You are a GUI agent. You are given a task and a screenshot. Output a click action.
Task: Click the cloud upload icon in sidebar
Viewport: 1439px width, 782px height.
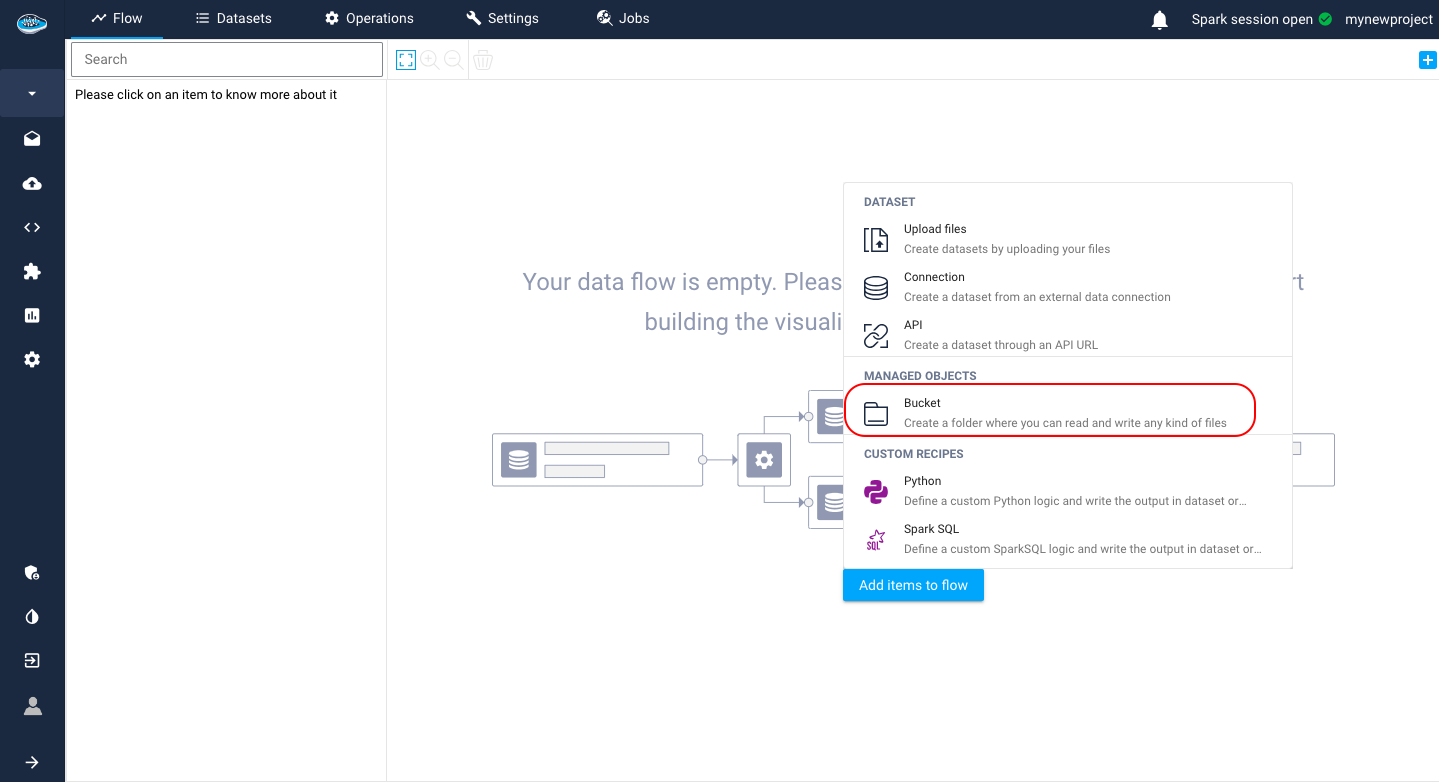(32, 184)
